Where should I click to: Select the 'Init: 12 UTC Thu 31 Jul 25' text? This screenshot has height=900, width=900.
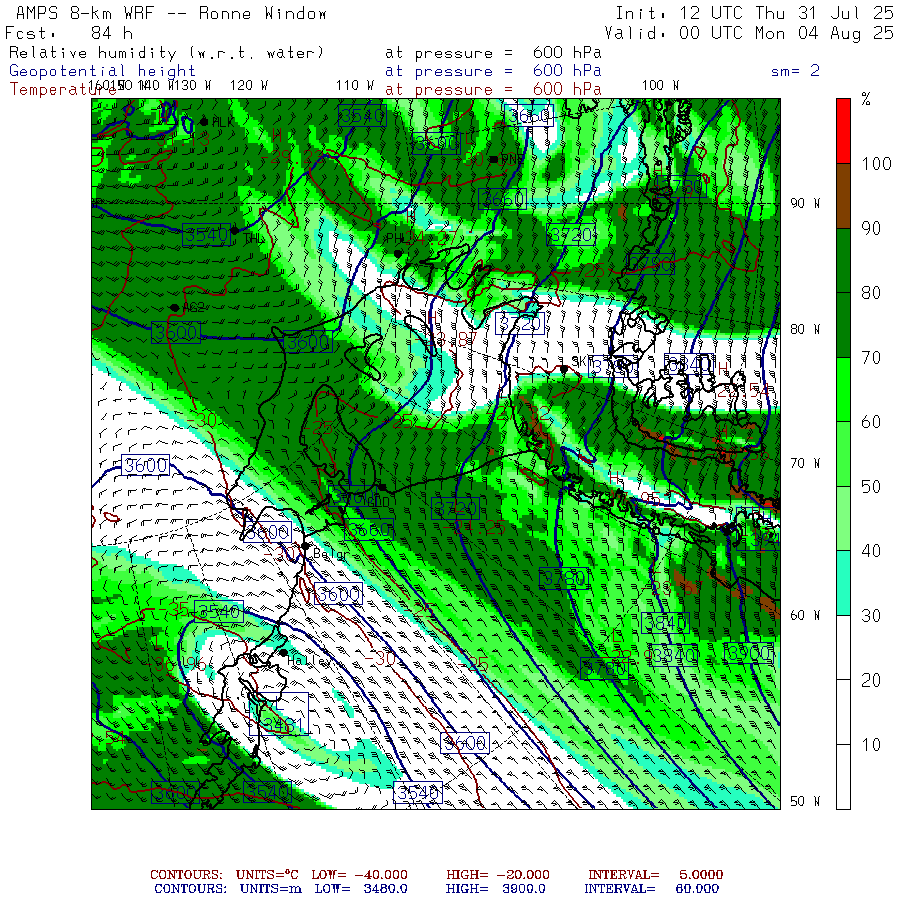[755, 13]
